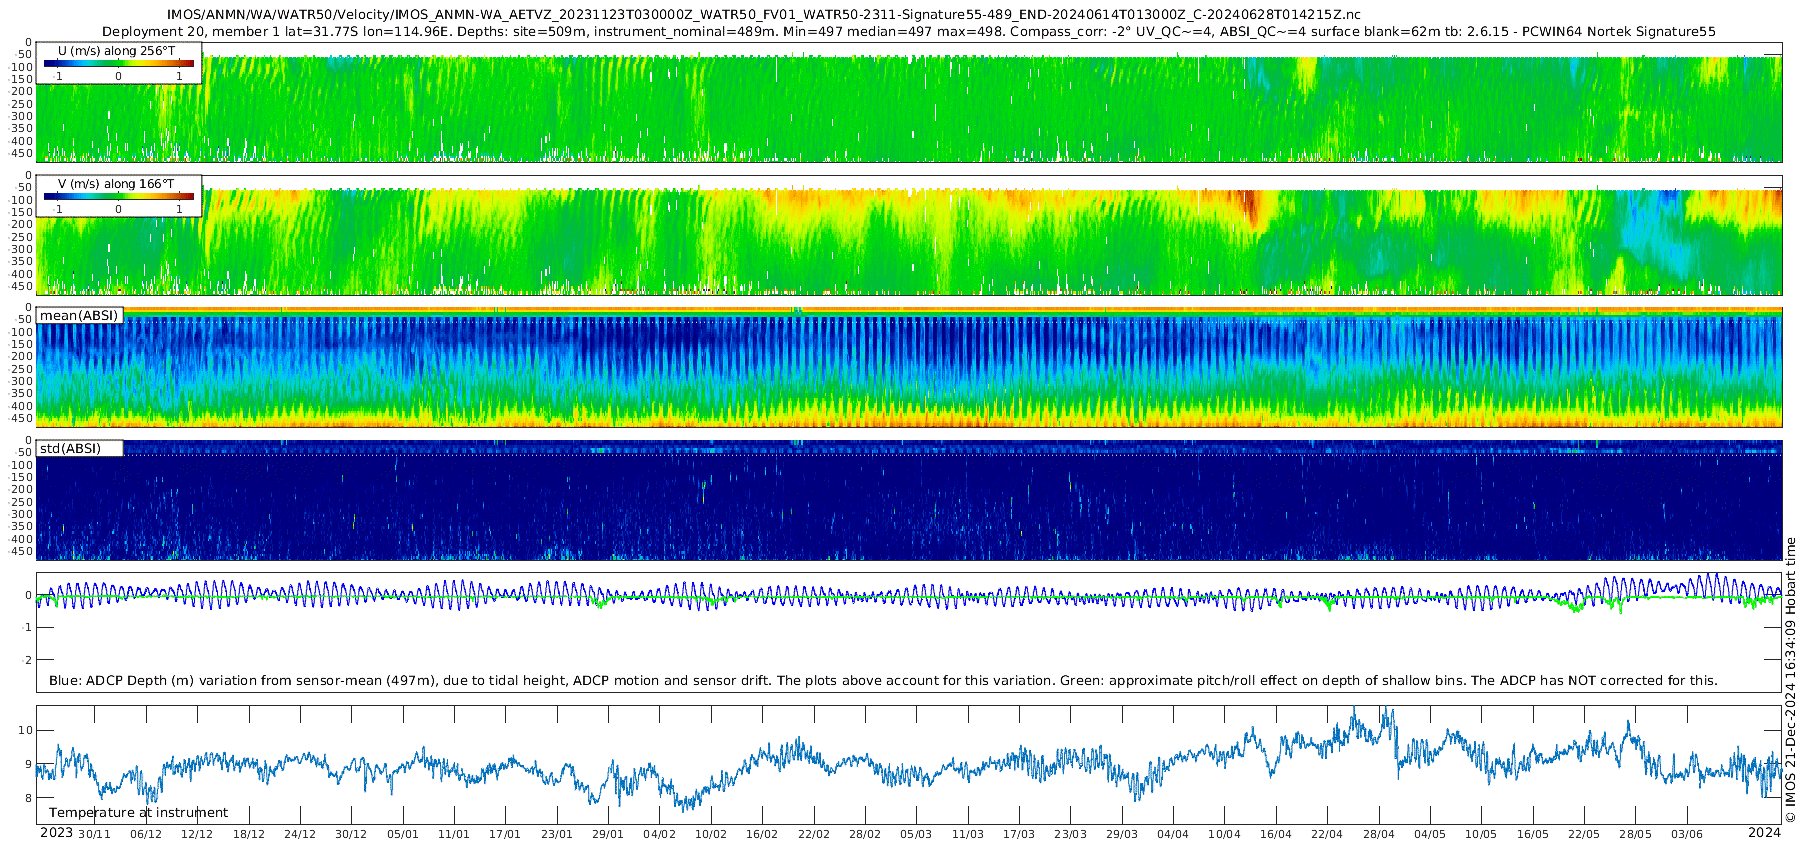The width and height of the screenshot is (1800, 850).
Task: Click the 03/06 date tick label
Action: click(x=1686, y=835)
